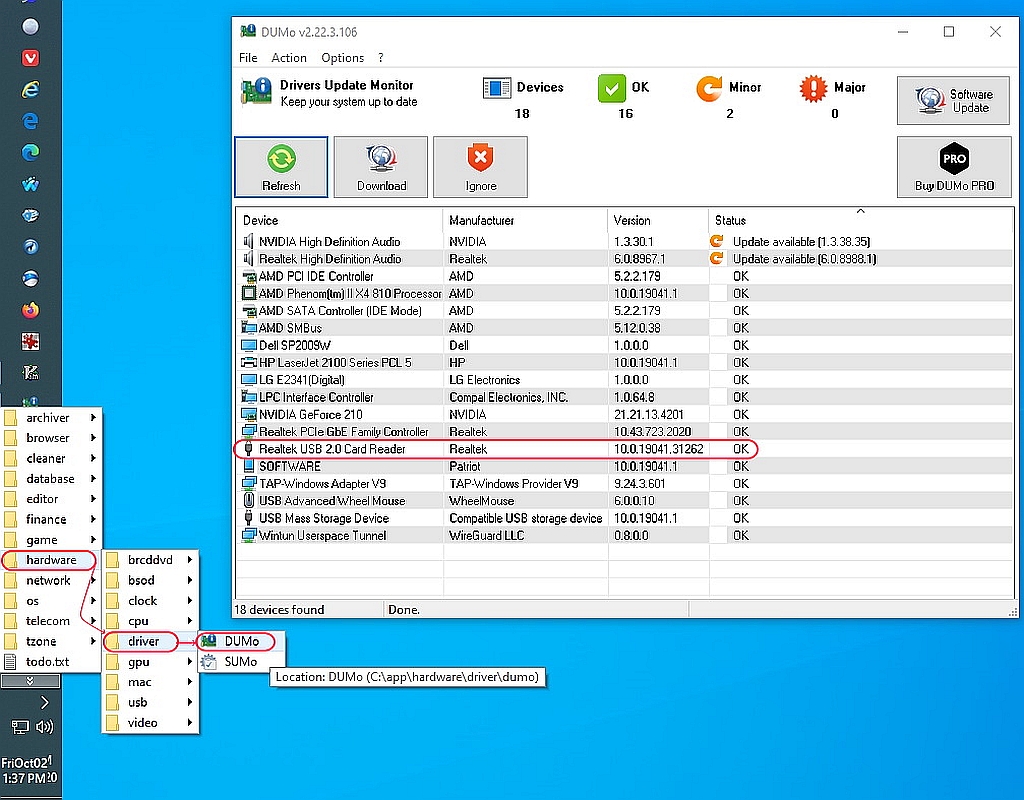Open todo.txt from the launcher menu
The height and width of the screenshot is (800, 1024).
tap(51, 662)
